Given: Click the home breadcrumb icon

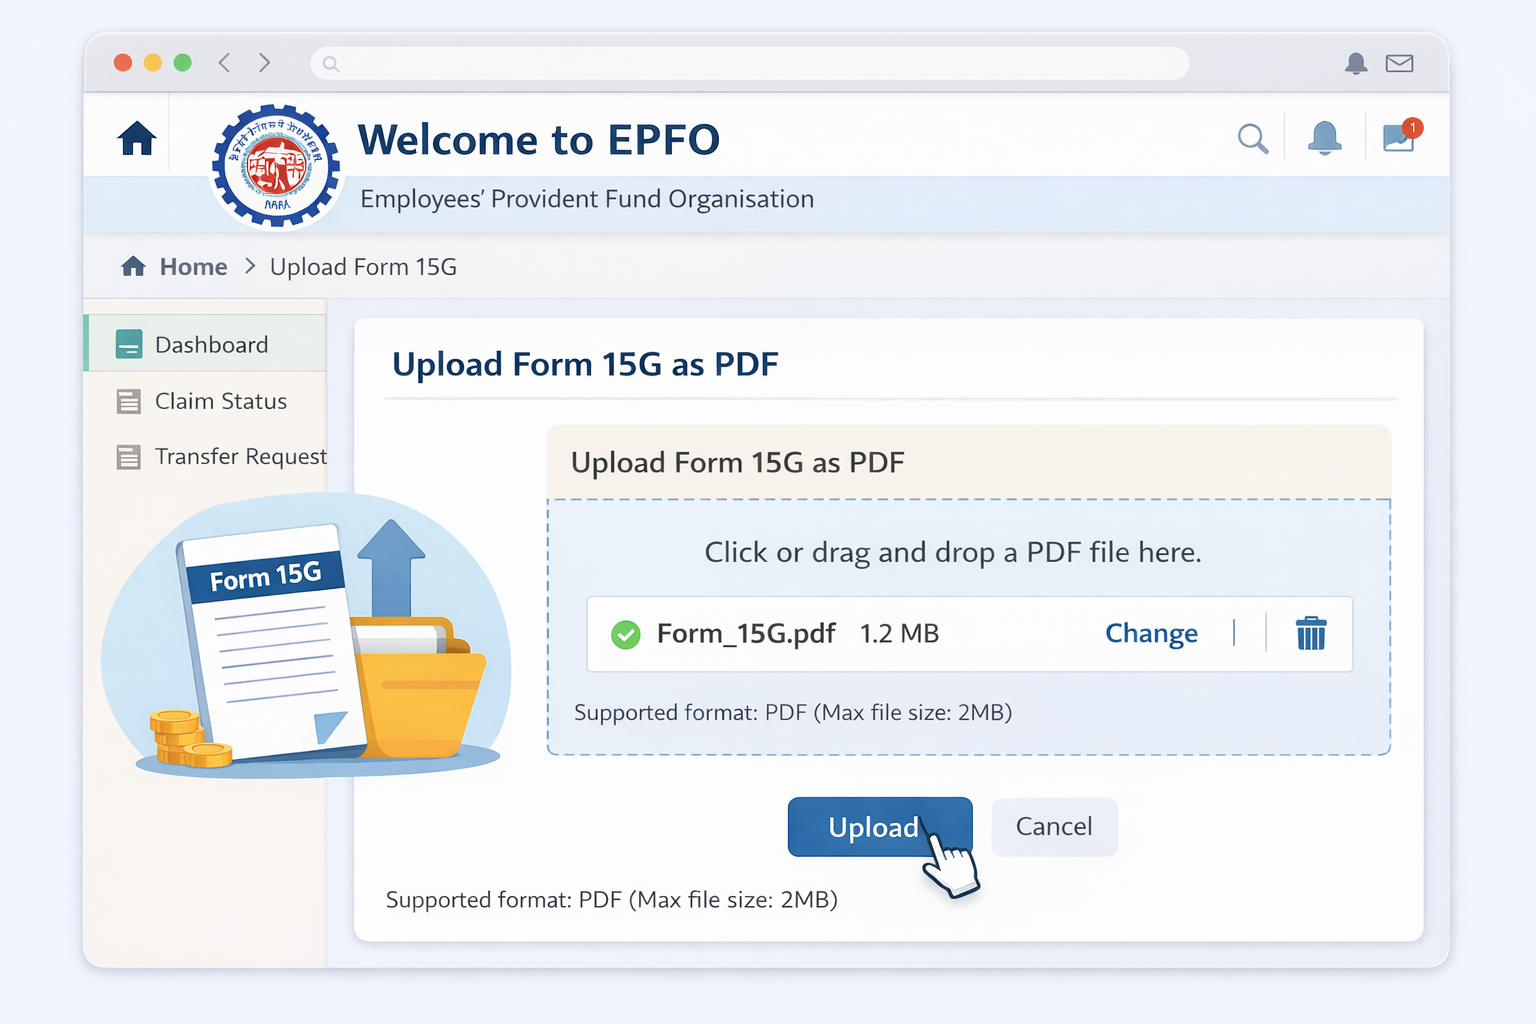Looking at the screenshot, I should [x=133, y=266].
